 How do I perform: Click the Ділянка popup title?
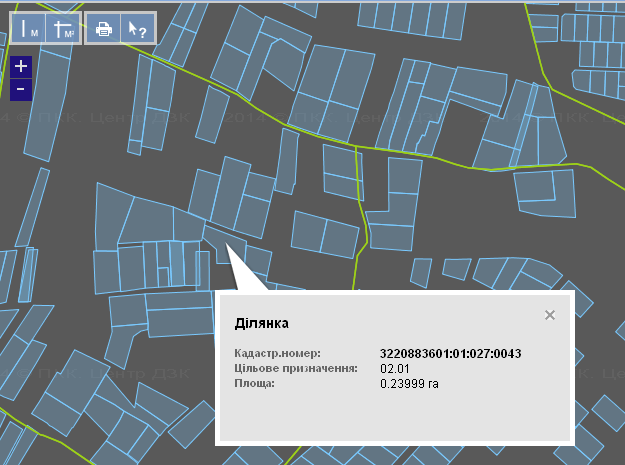262,324
